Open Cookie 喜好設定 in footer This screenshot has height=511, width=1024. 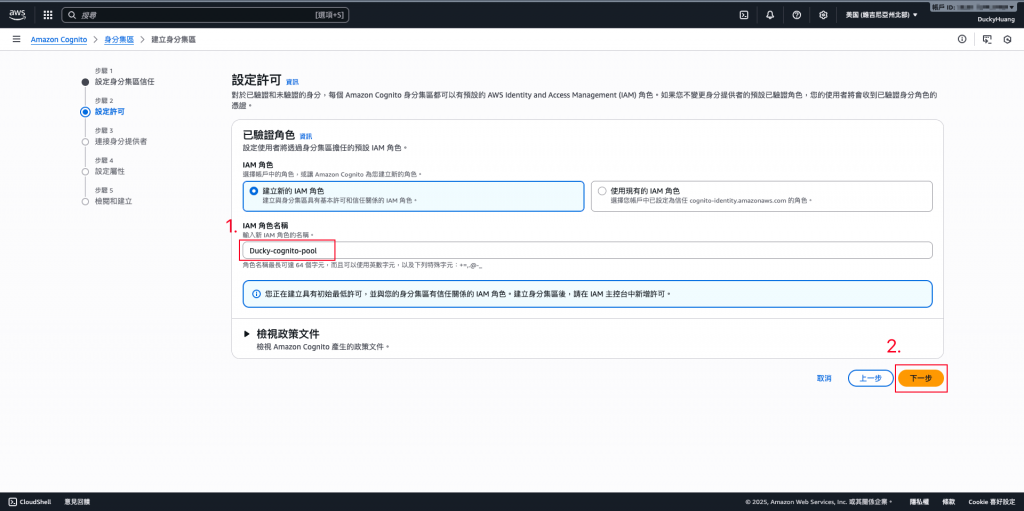991,502
